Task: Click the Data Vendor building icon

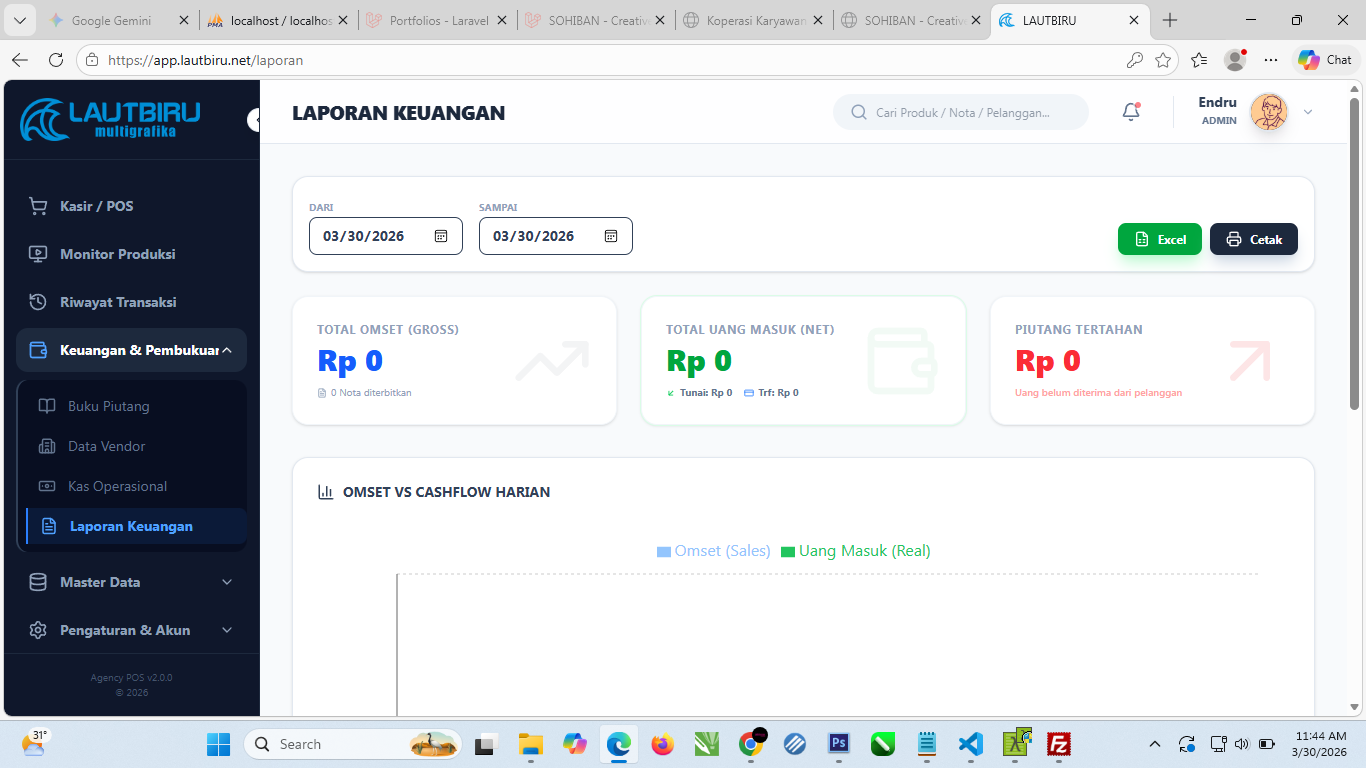Action: [49, 446]
